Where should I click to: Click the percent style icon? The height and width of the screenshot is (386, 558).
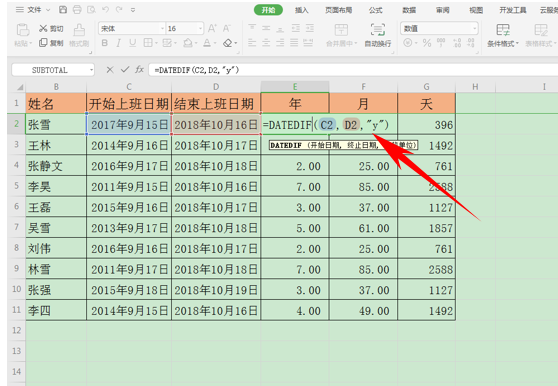tap(427, 43)
